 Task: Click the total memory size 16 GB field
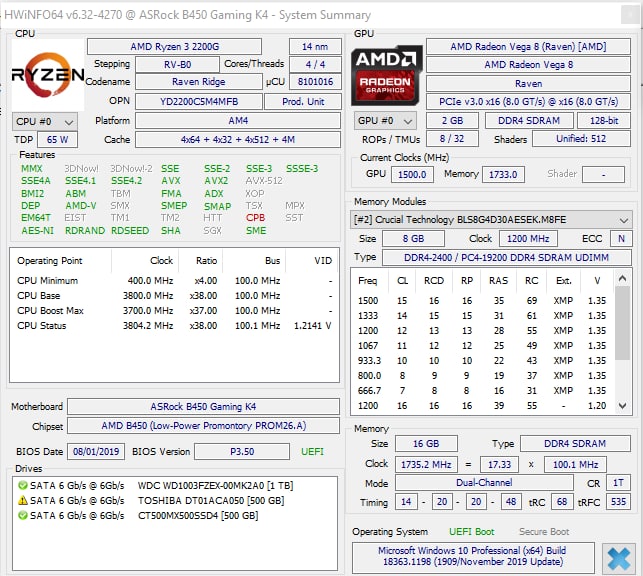tap(426, 444)
